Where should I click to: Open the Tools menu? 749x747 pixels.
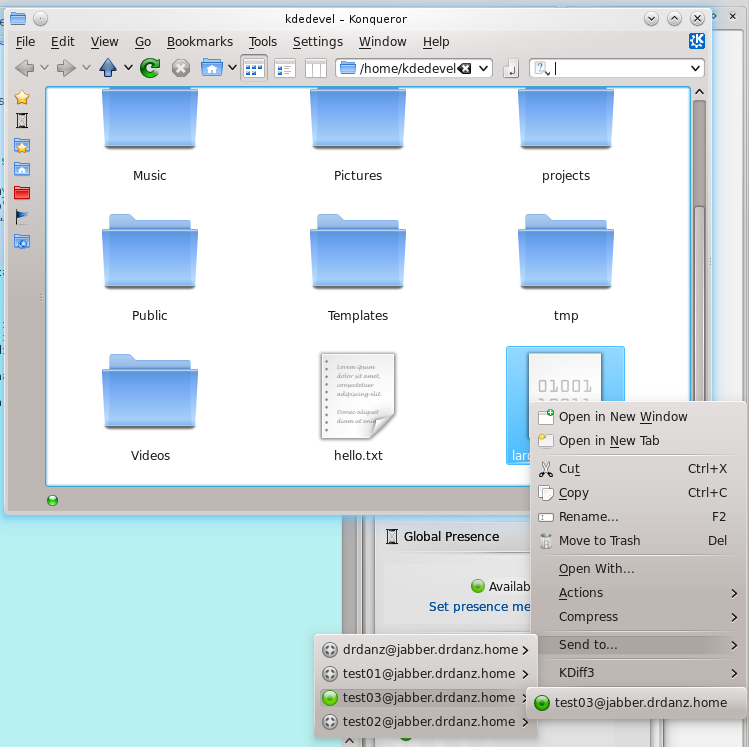[262, 42]
